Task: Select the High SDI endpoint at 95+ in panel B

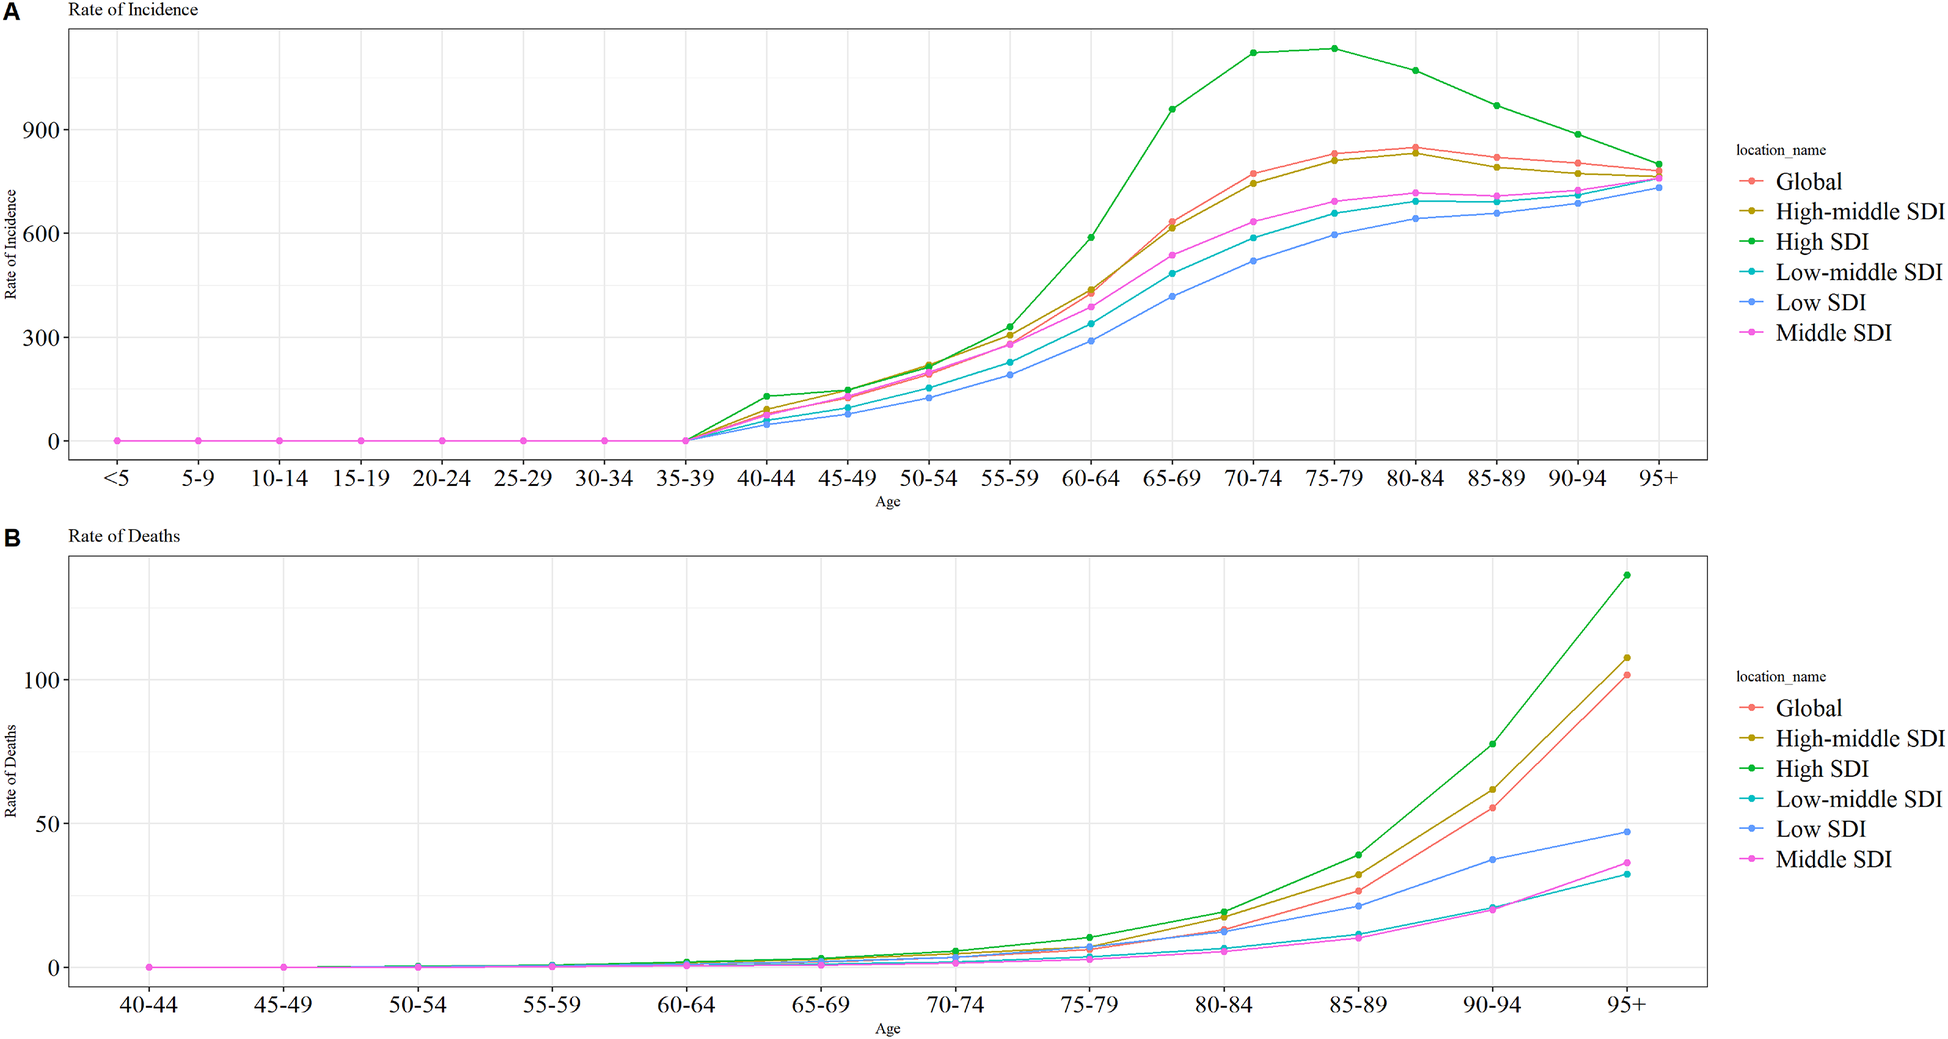Action: click(x=1628, y=575)
